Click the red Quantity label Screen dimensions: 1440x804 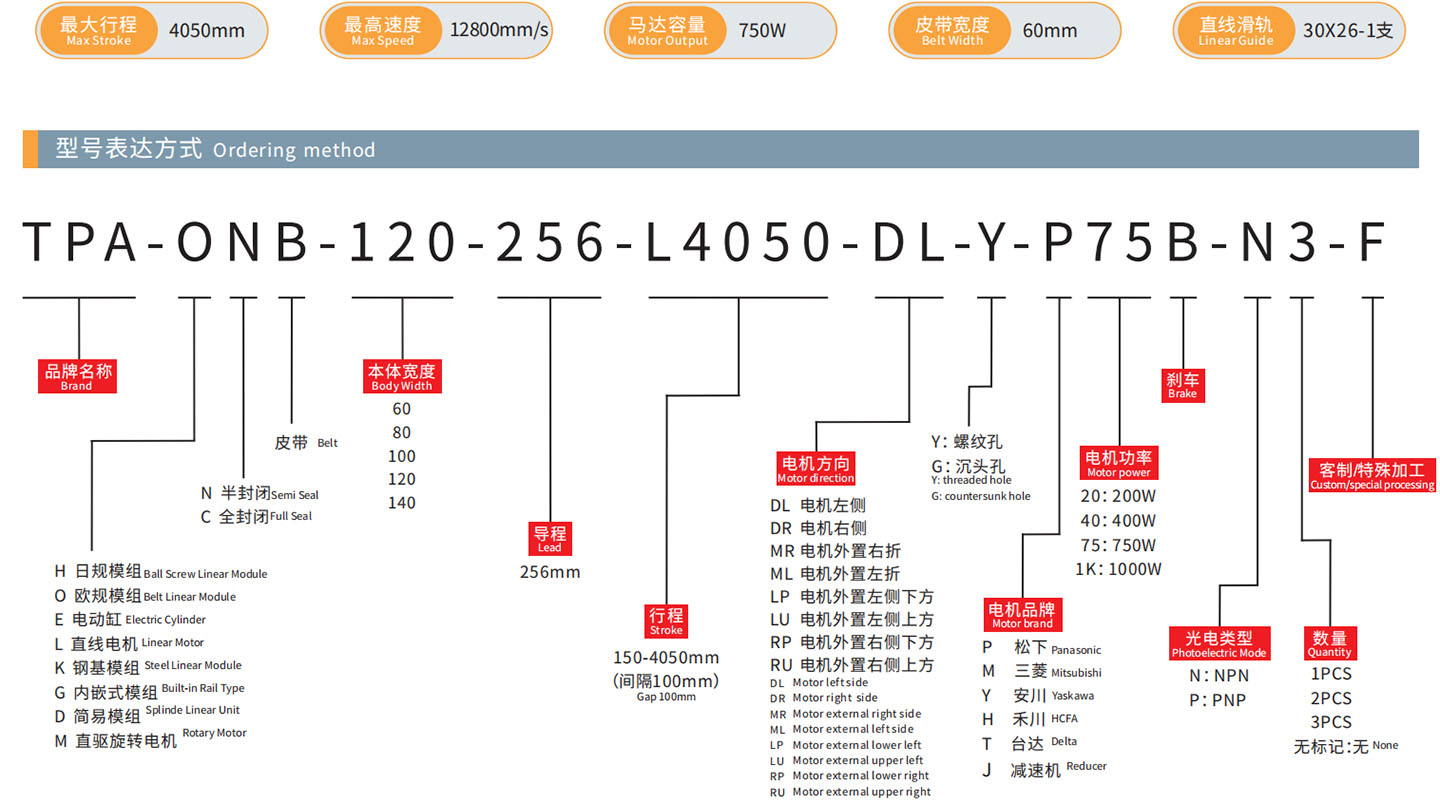click(1329, 643)
